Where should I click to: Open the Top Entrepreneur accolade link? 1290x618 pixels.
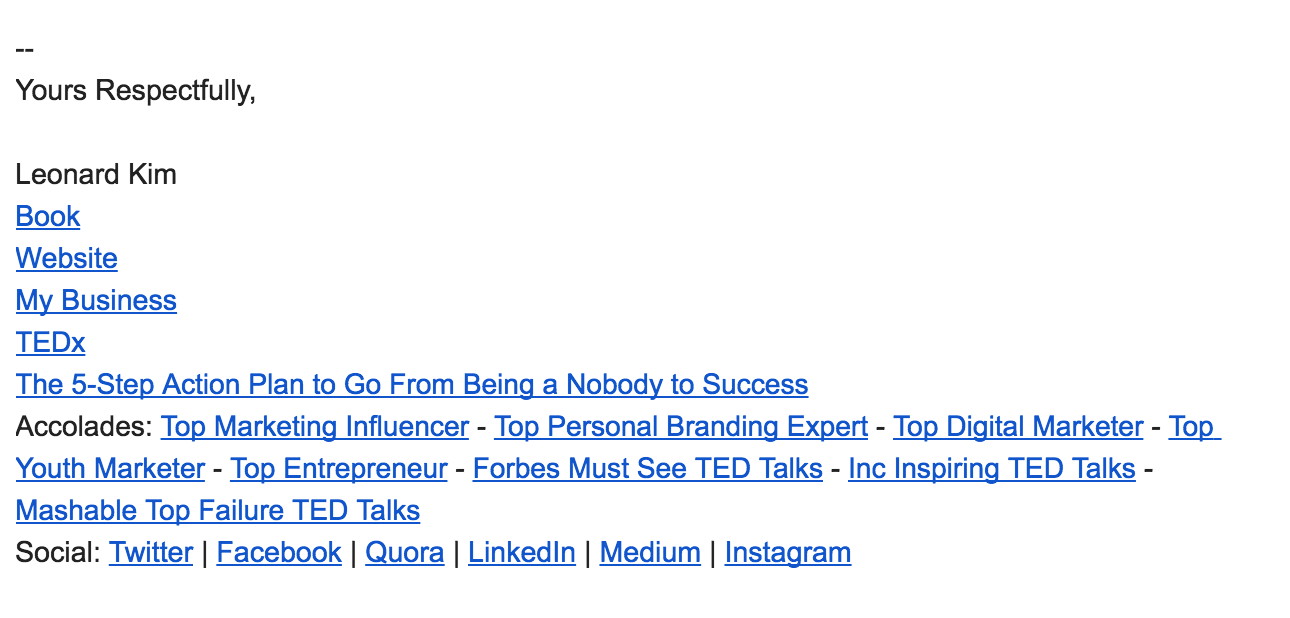point(339,469)
